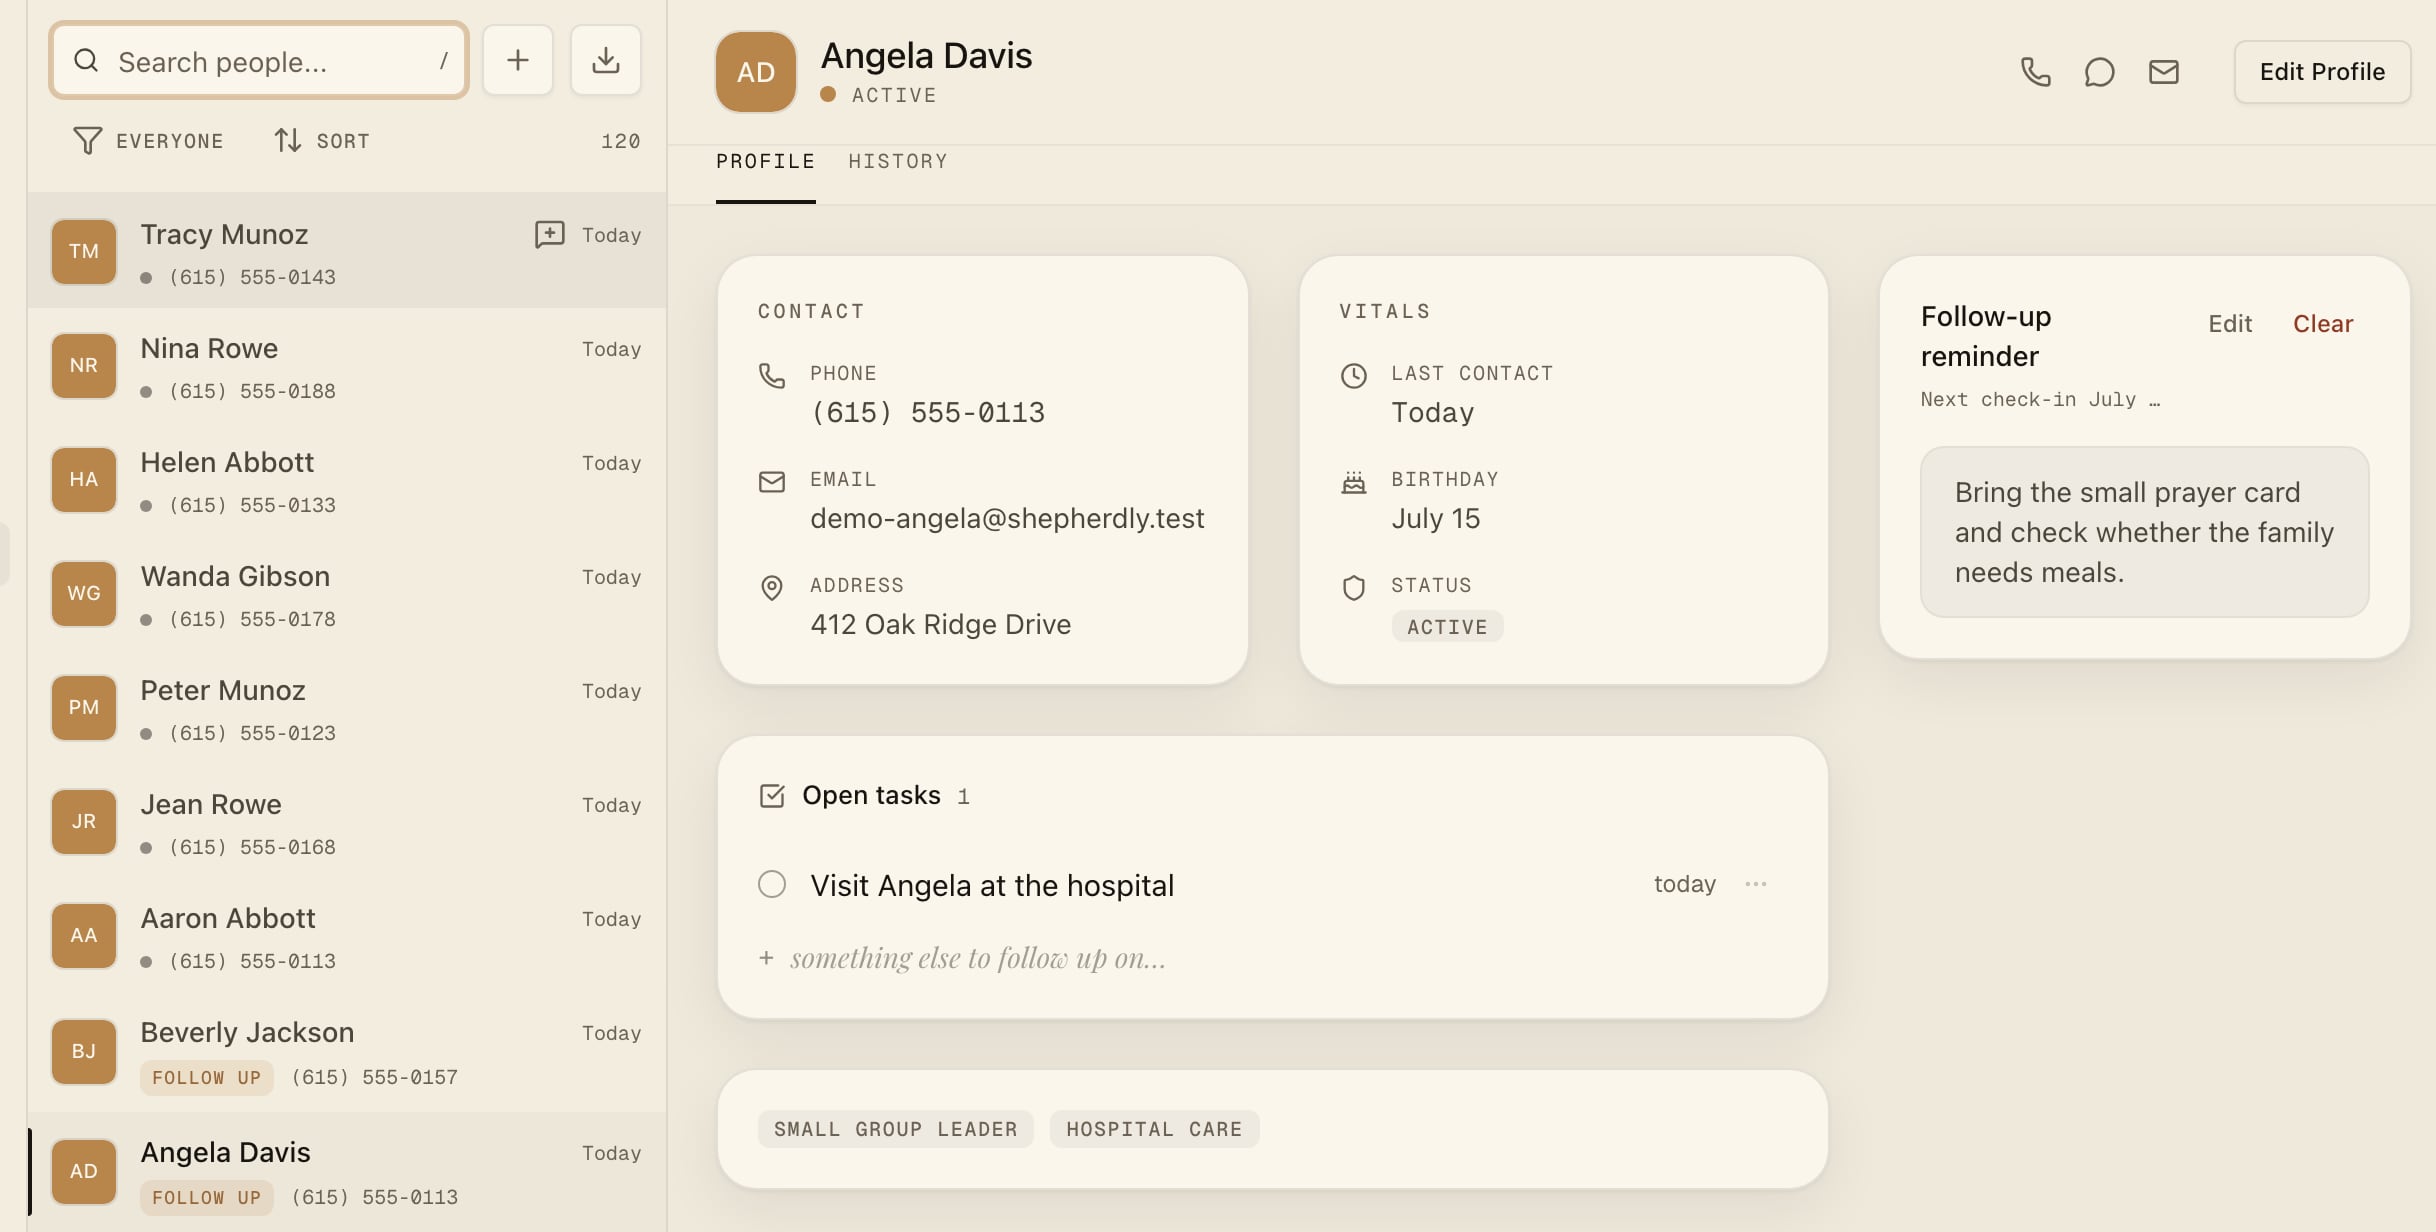Click the Next check-in July text
2436x1232 pixels.
[x=2040, y=399]
